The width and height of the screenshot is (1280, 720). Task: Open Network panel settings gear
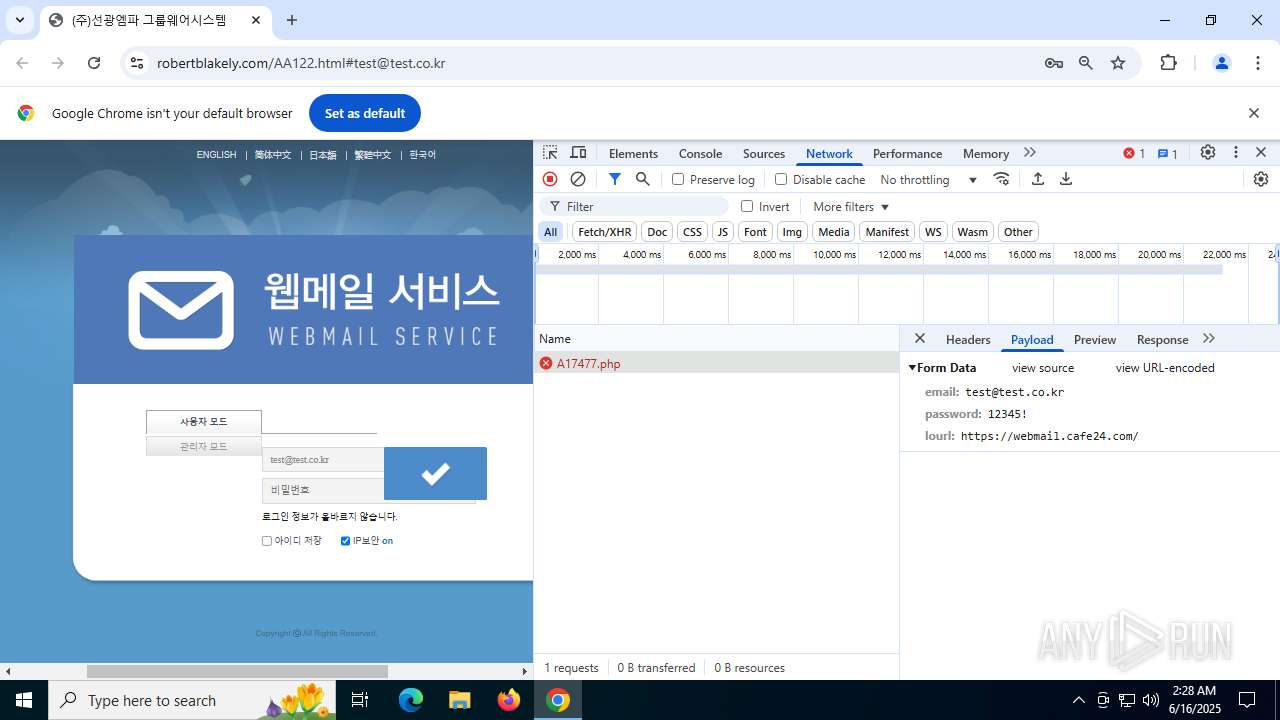[1261, 179]
